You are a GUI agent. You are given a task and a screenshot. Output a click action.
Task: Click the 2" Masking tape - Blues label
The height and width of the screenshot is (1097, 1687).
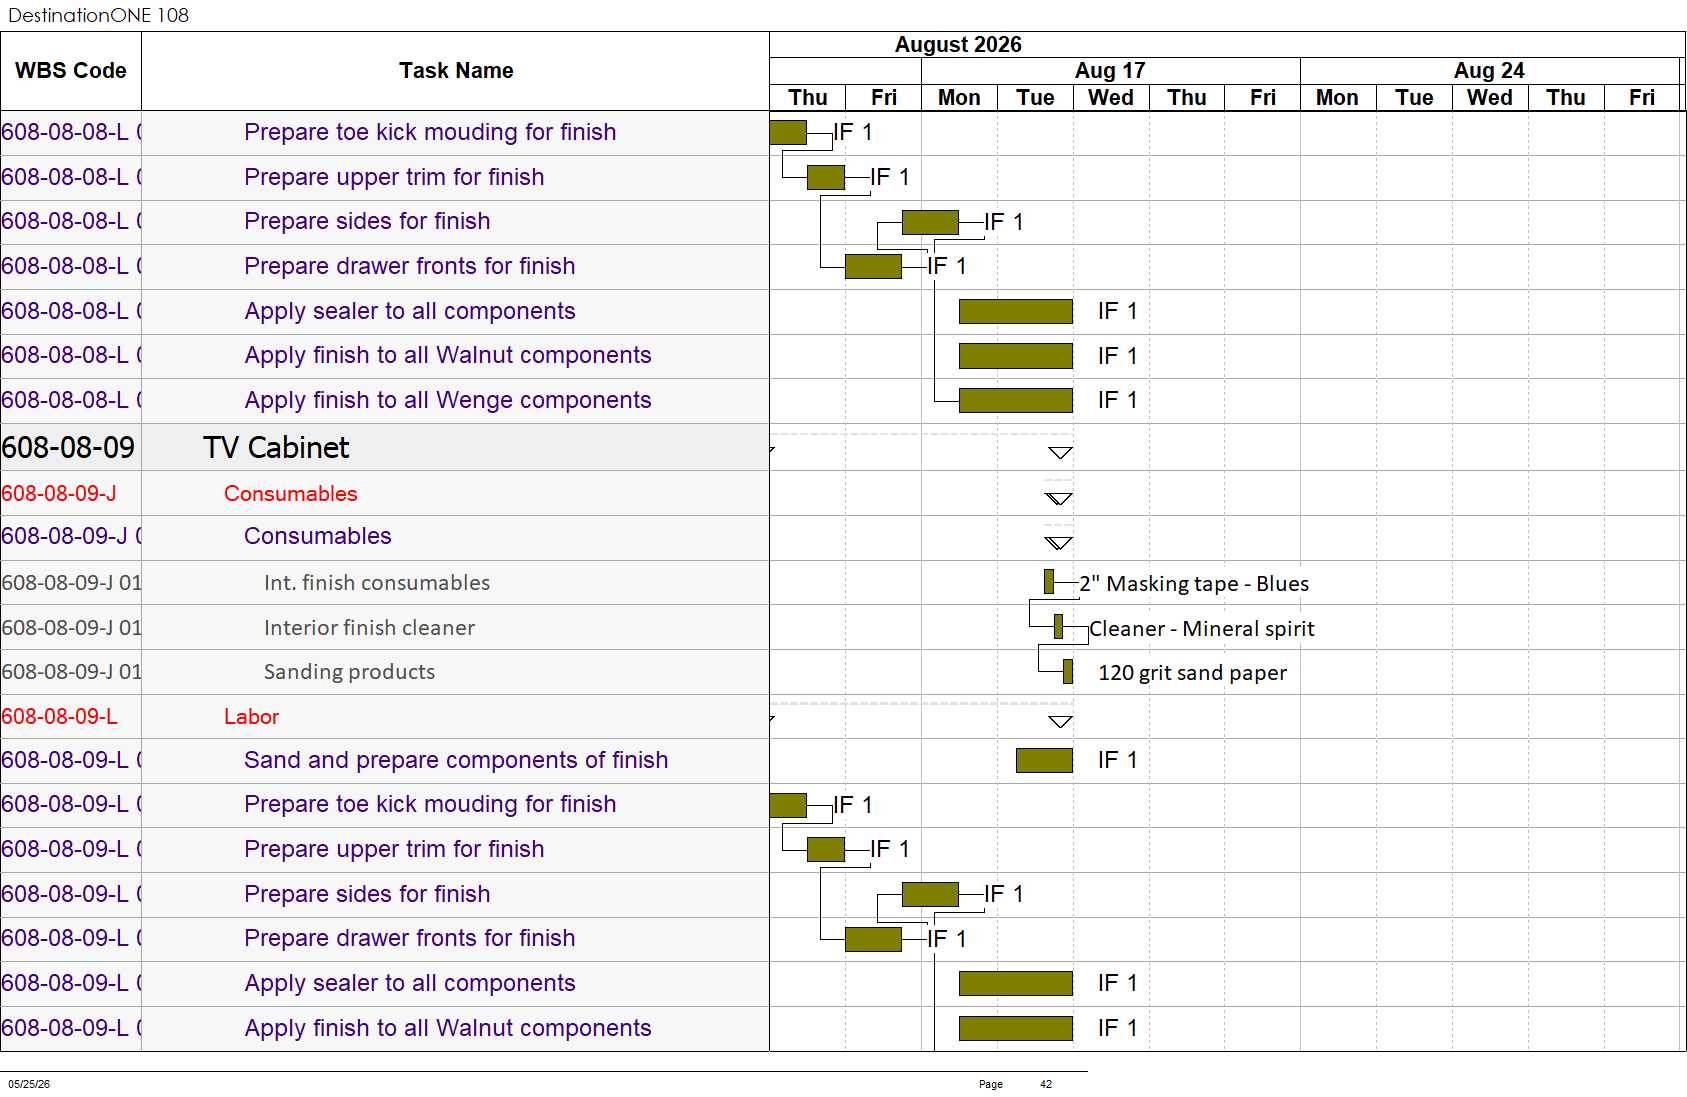coord(1194,584)
